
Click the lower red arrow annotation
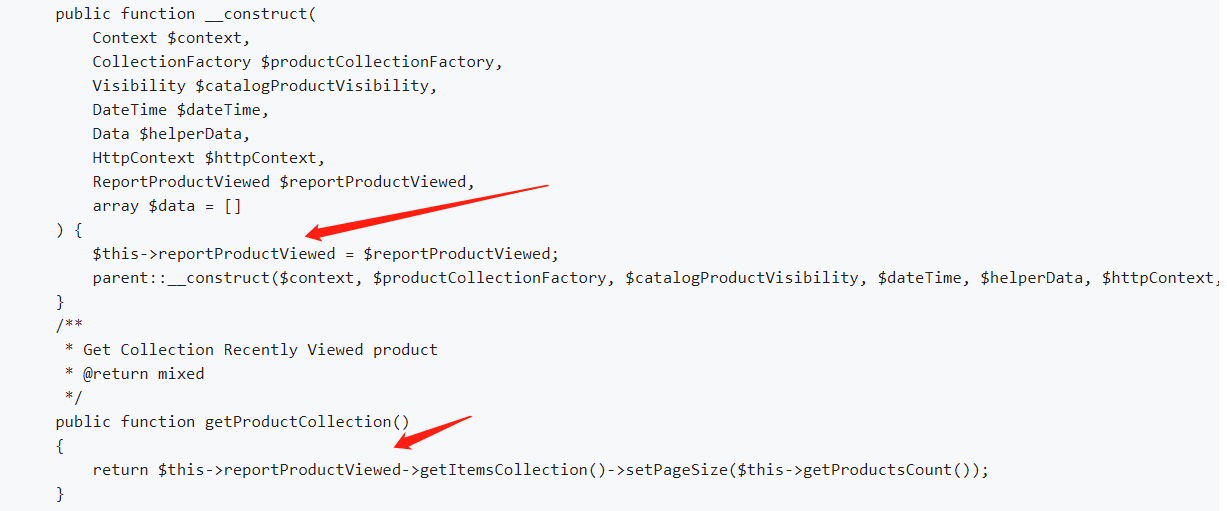433,432
